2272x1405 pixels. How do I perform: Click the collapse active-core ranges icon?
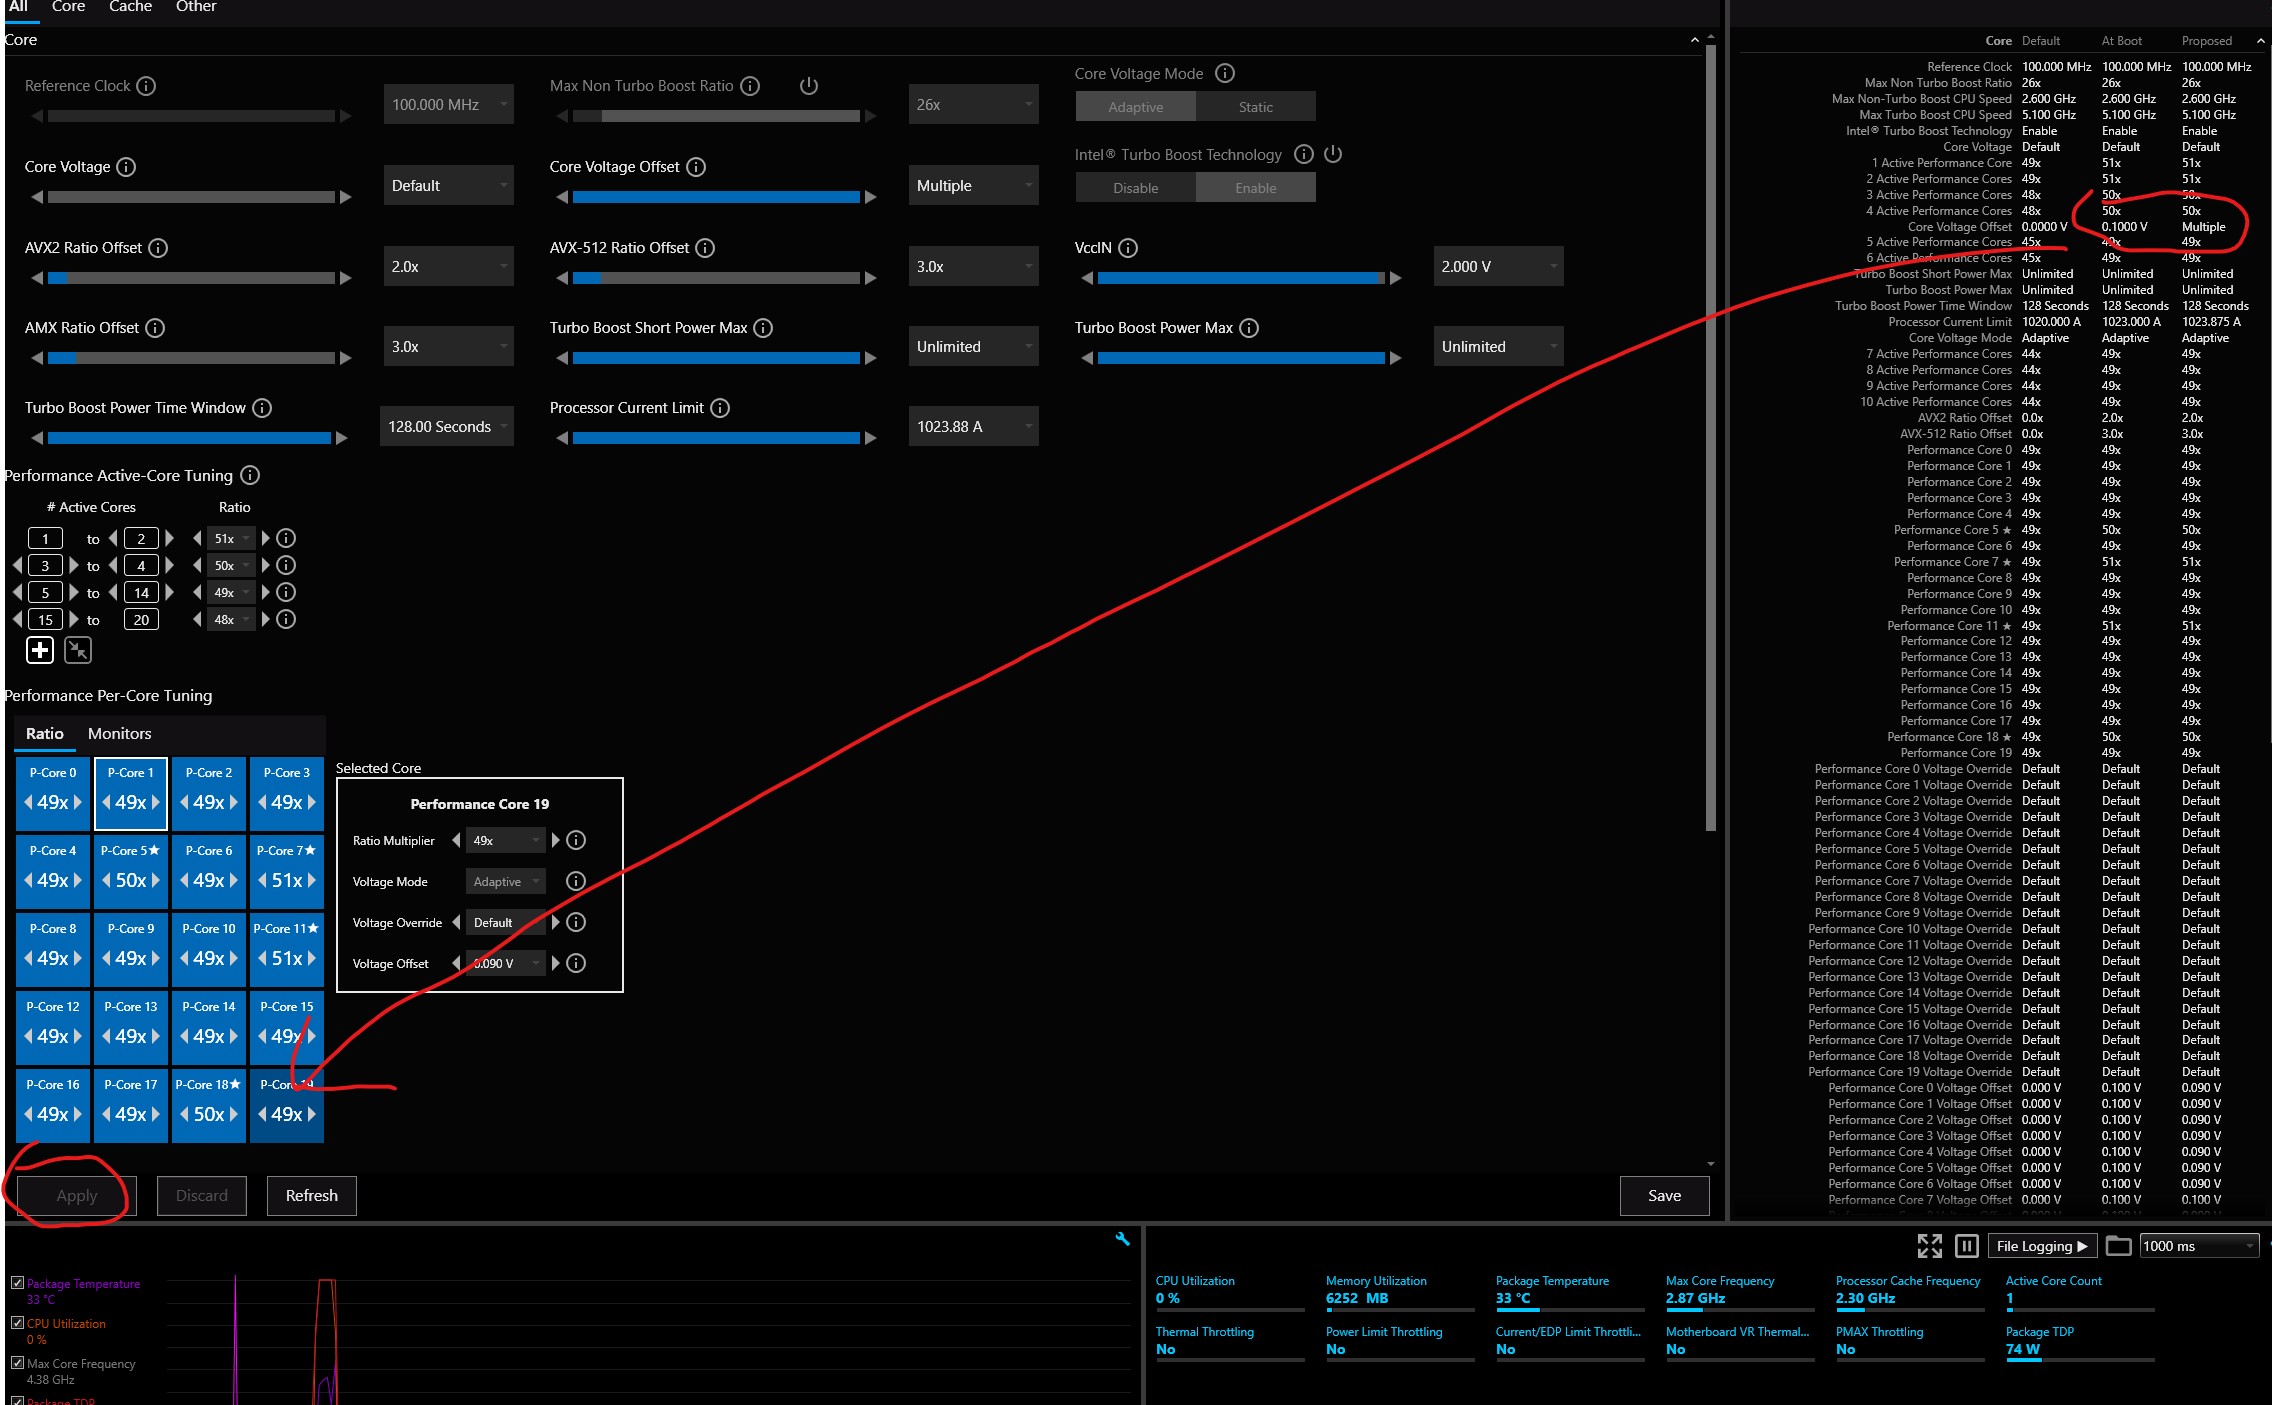pyautogui.click(x=78, y=651)
